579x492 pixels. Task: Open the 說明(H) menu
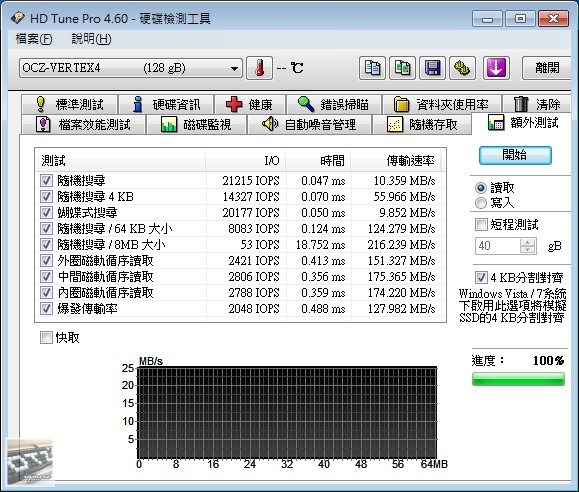91,39
